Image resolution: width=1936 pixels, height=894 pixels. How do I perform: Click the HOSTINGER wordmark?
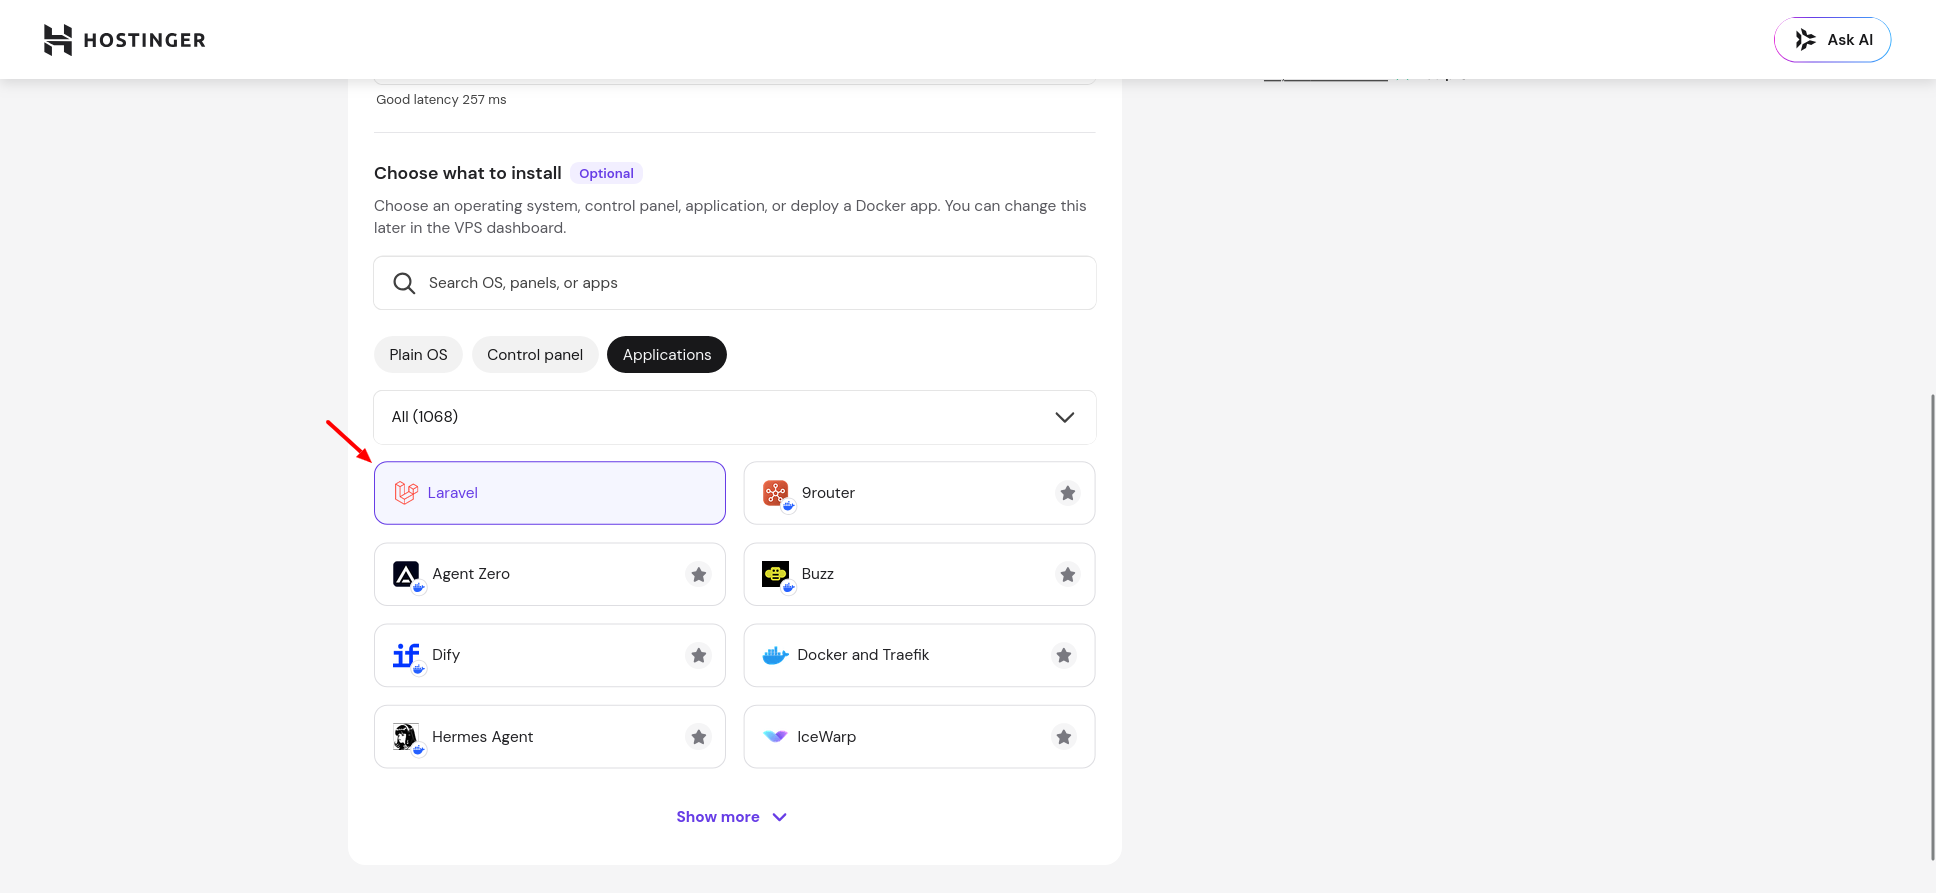[x=145, y=40]
